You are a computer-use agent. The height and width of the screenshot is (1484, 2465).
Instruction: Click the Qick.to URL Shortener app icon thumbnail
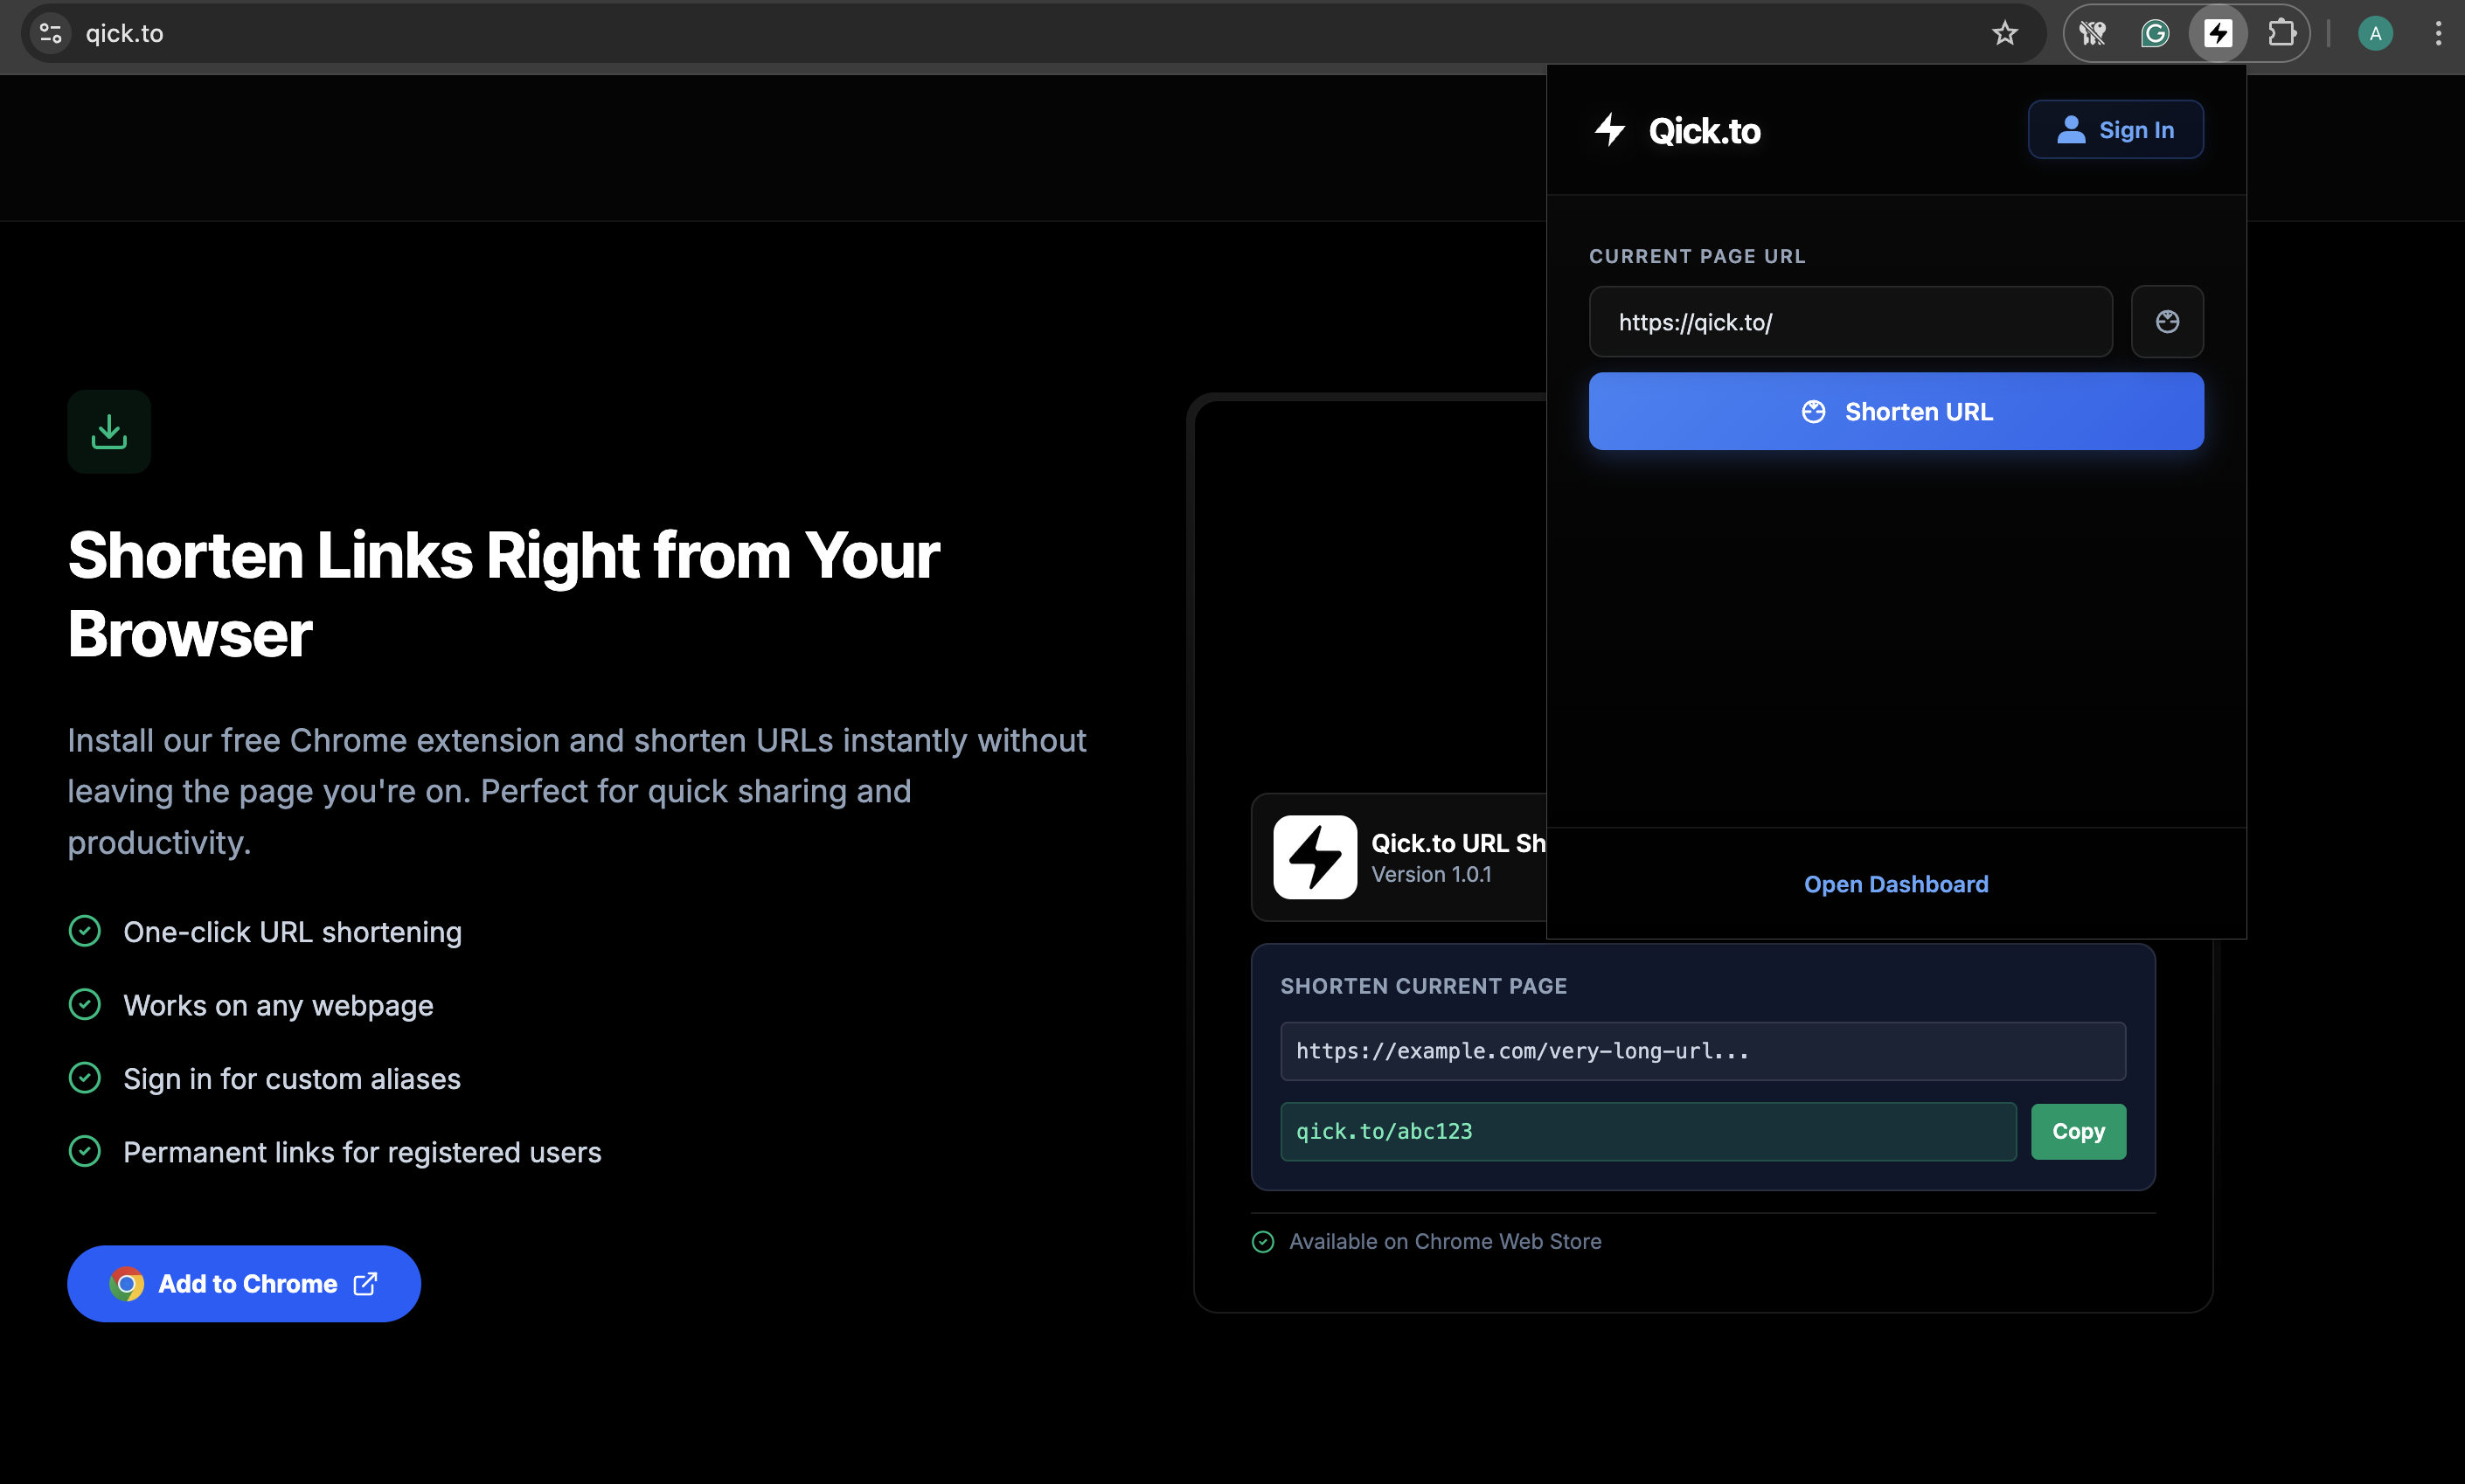coord(1314,857)
